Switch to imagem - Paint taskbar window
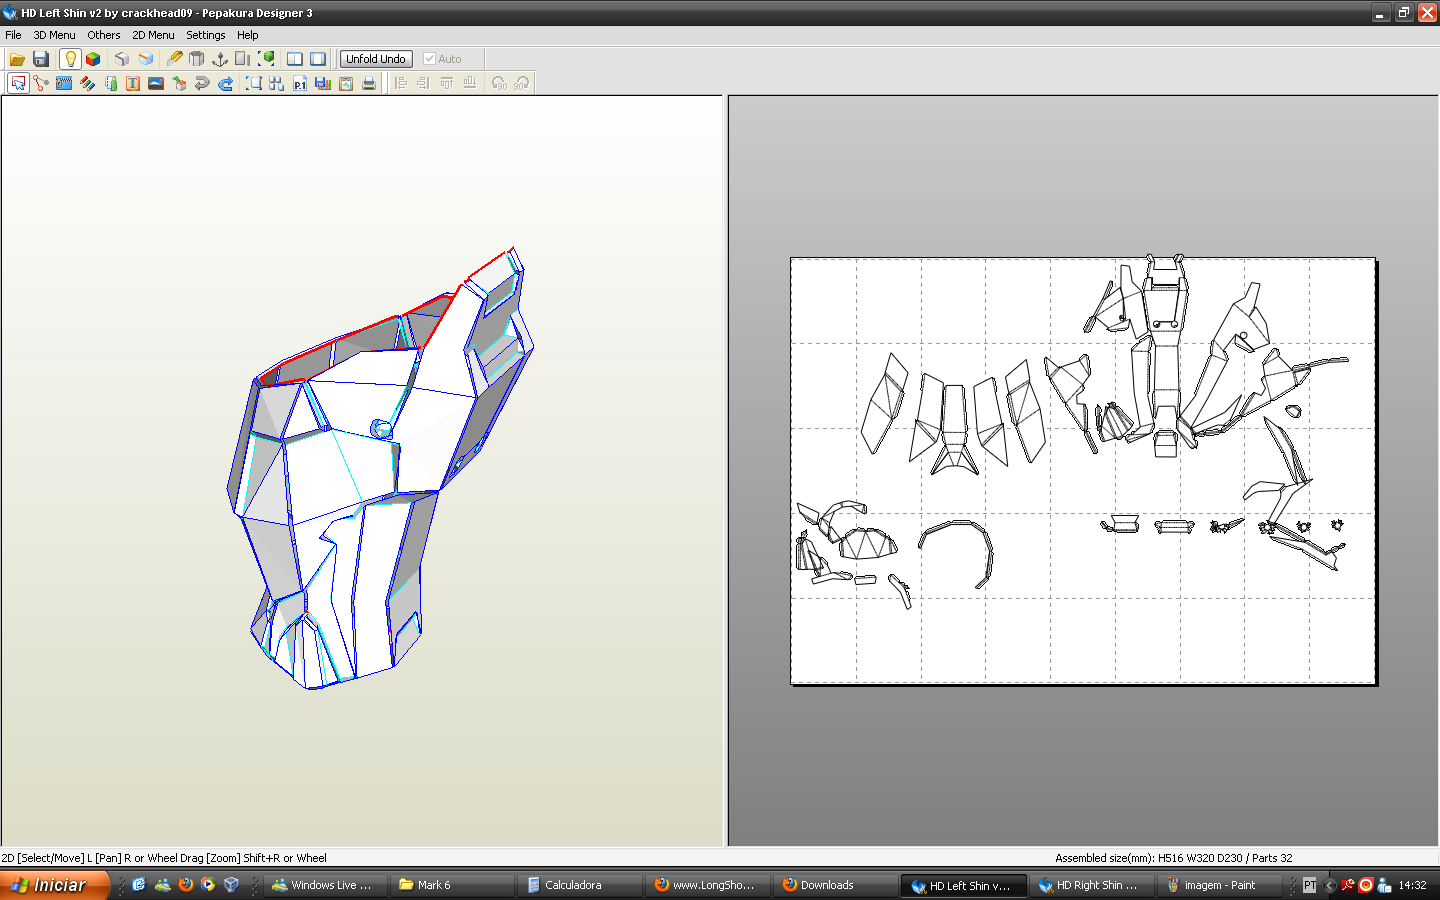This screenshot has height=900, width=1440. (1220, 885)
